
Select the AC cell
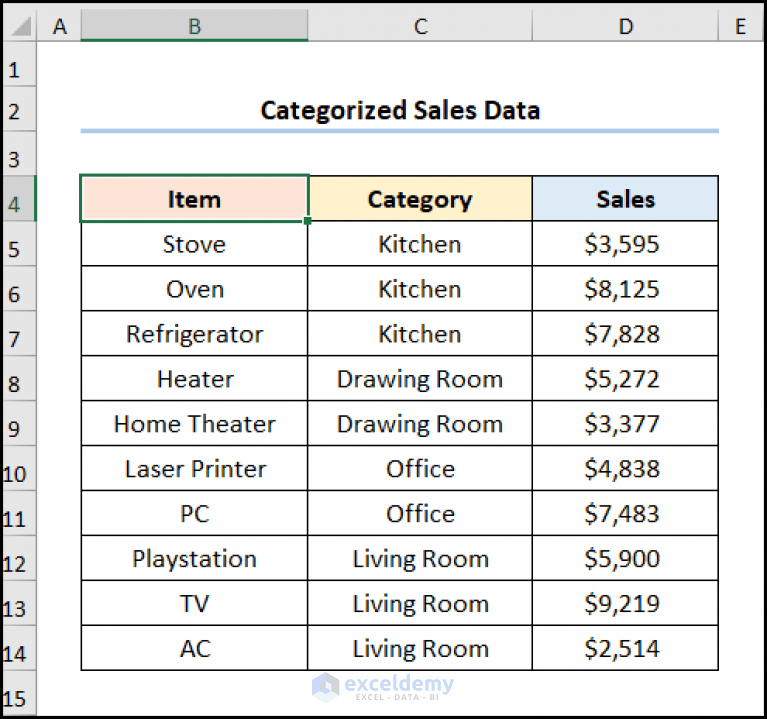(x=194, y=649)
